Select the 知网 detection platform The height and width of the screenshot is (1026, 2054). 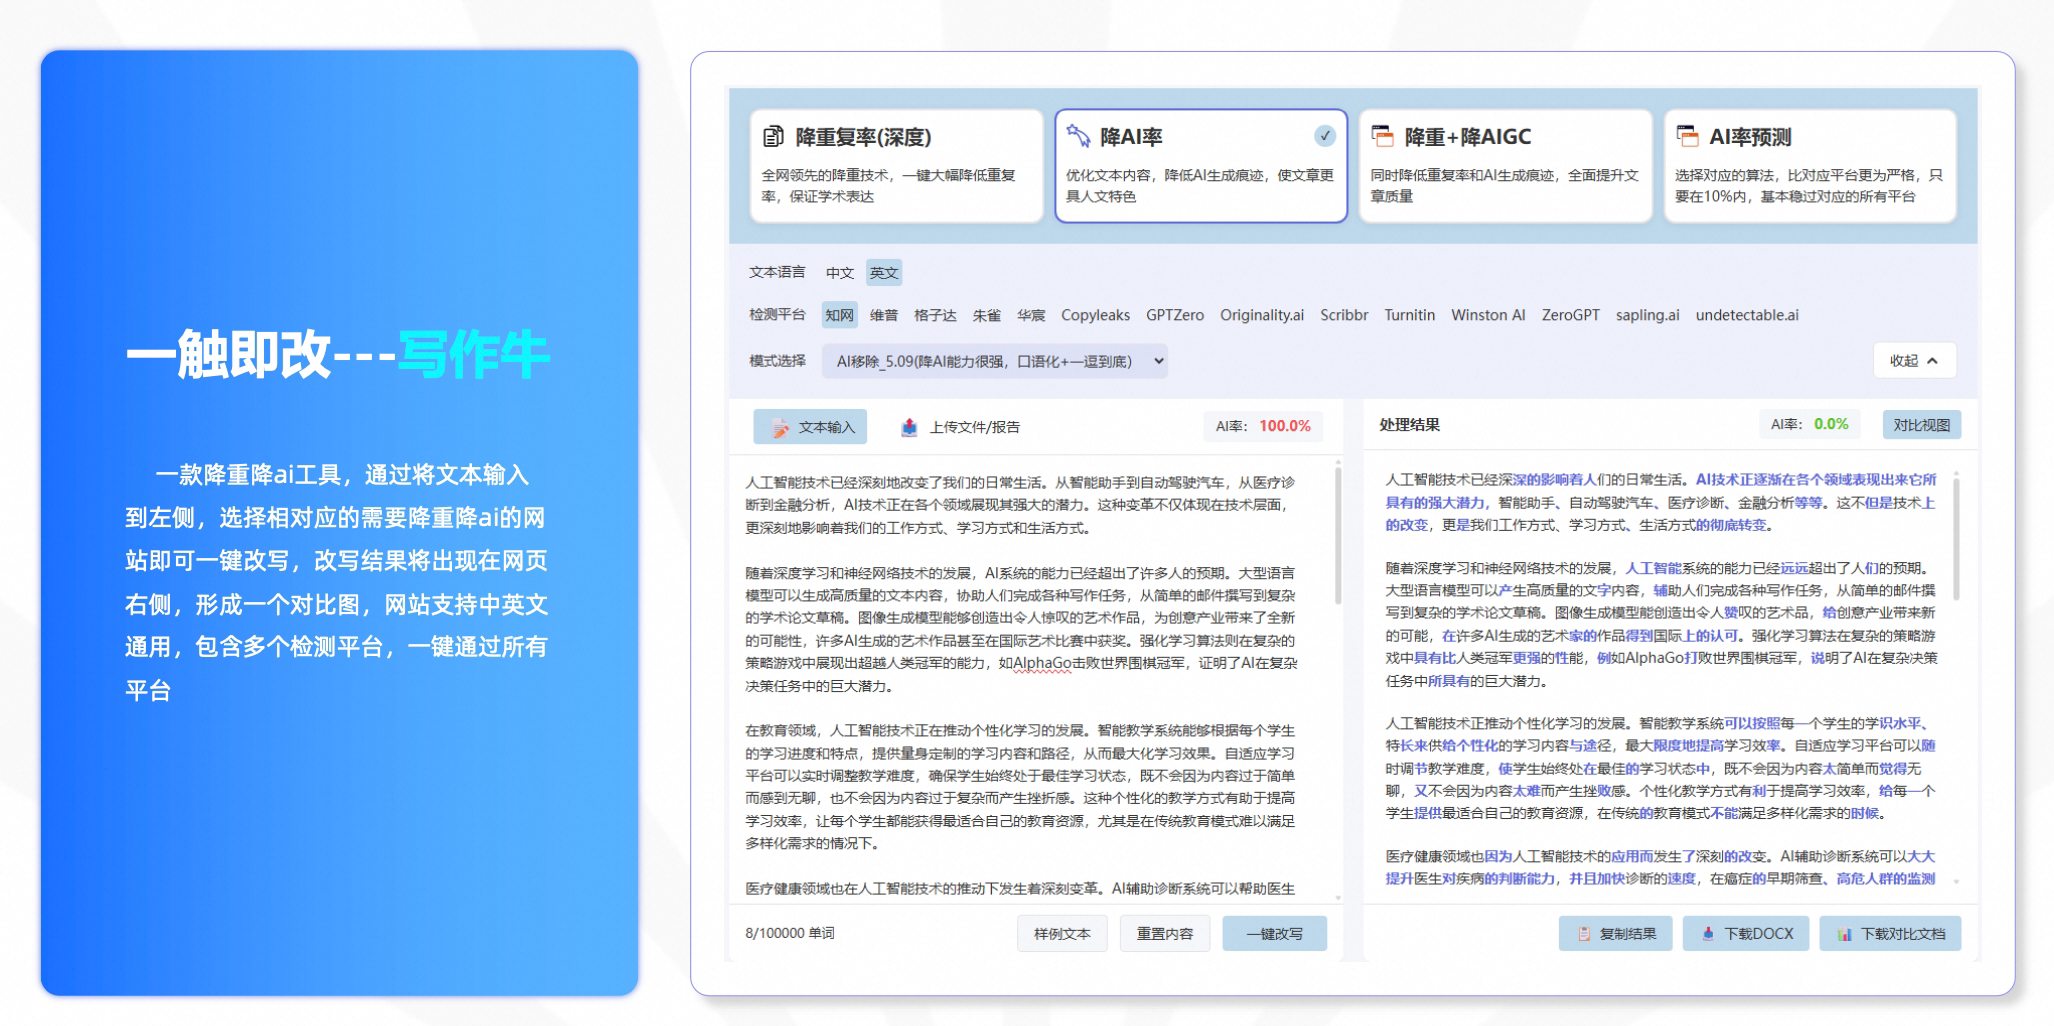839,315
